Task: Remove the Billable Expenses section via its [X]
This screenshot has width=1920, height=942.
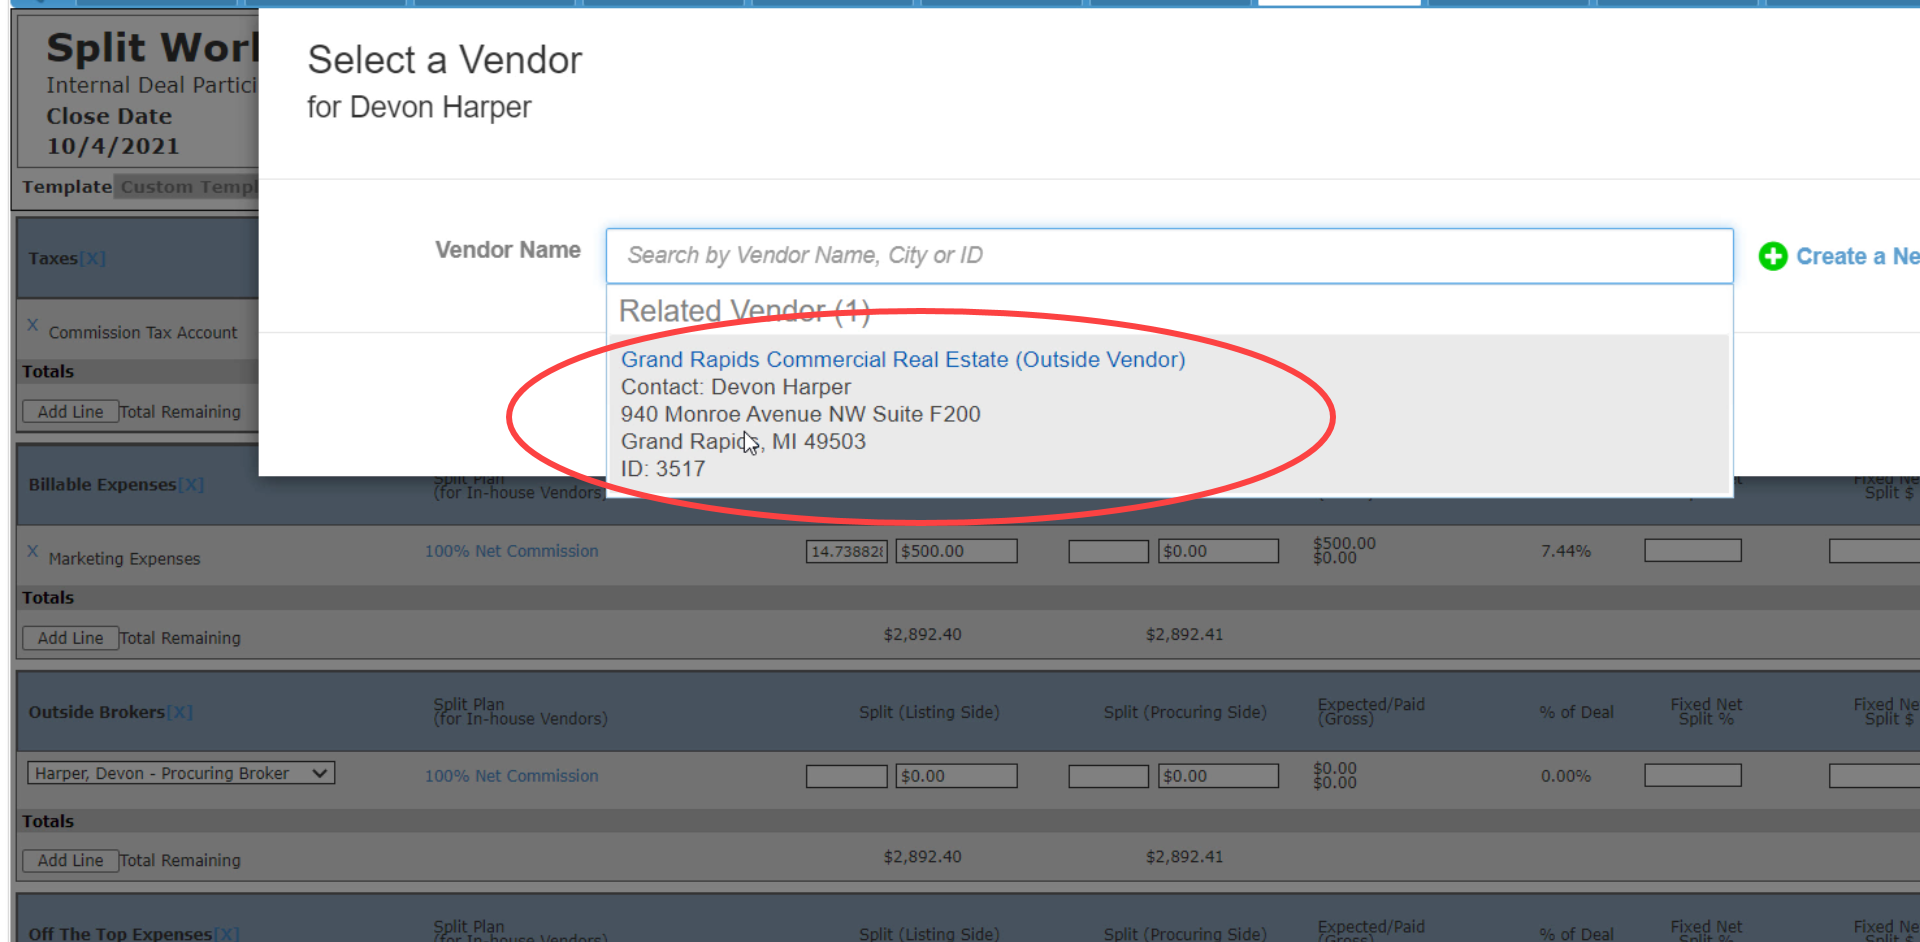Action: 191,485
